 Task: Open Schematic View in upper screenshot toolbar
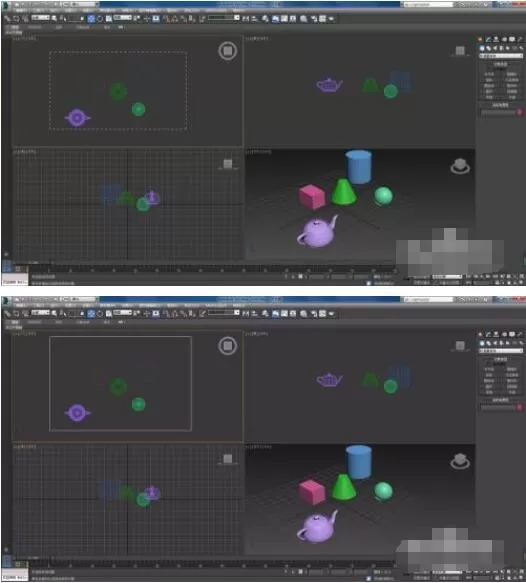pyautogui.click(x=293, y=19)
